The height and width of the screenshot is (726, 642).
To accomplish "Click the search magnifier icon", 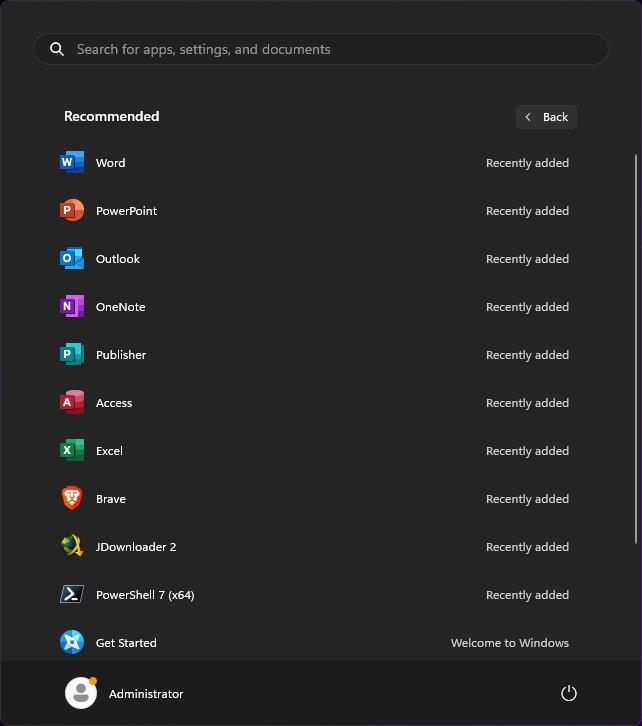I will [57, 49].
